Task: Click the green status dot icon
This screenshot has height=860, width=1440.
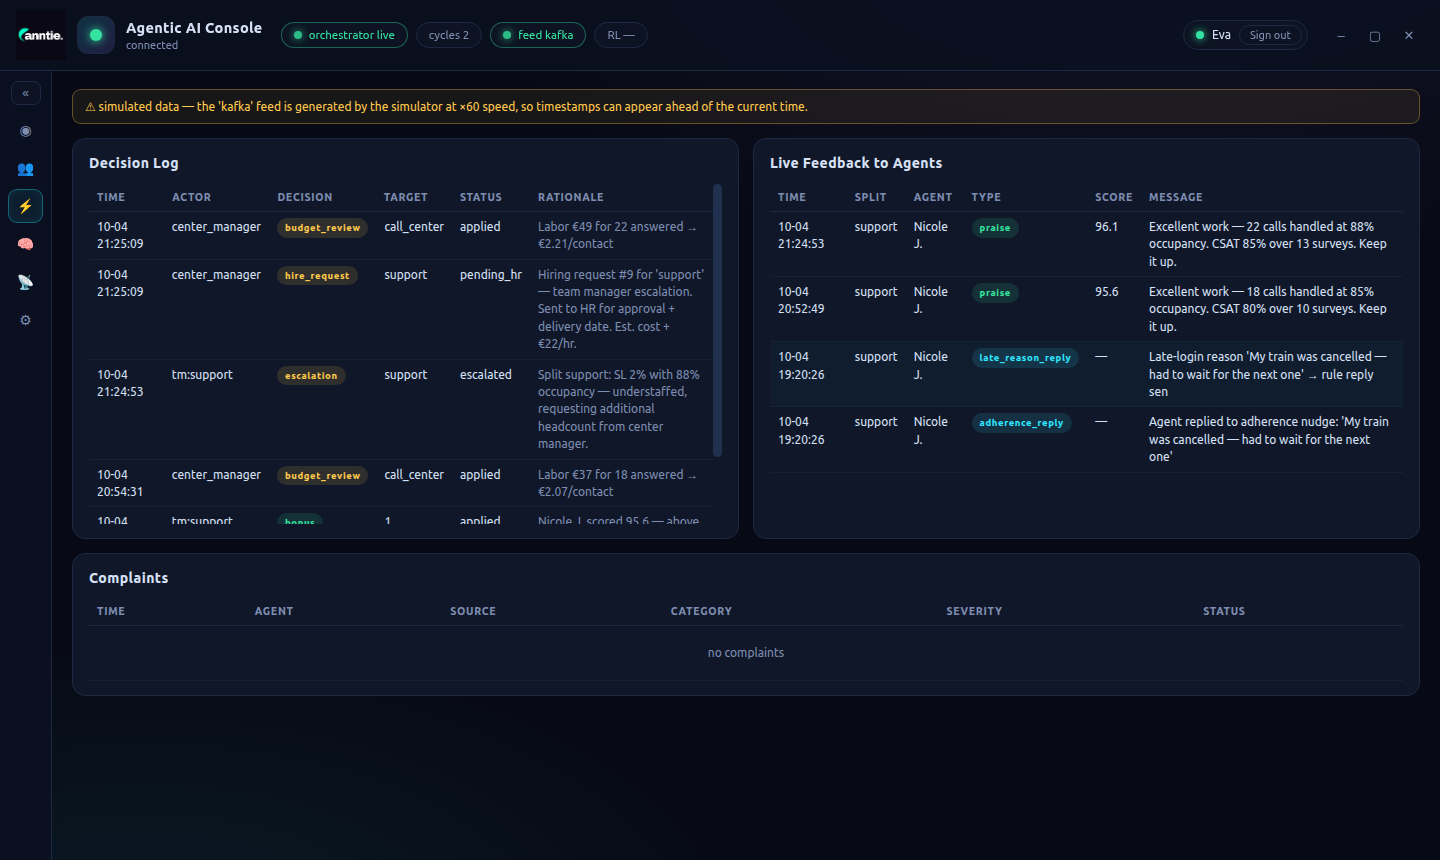Action: coord(96,35)
